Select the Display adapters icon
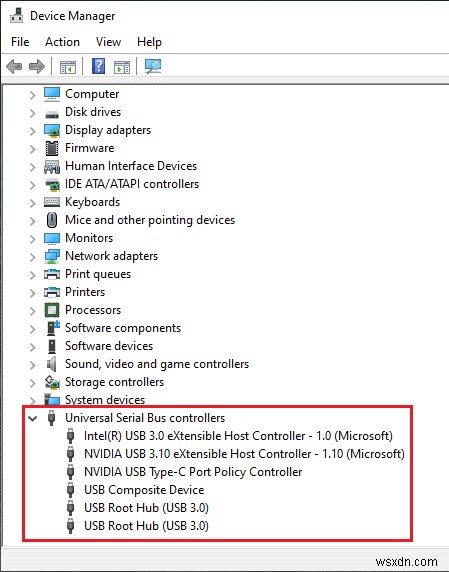The height and width of the screenshot is (572, 449). coord(52,130)
